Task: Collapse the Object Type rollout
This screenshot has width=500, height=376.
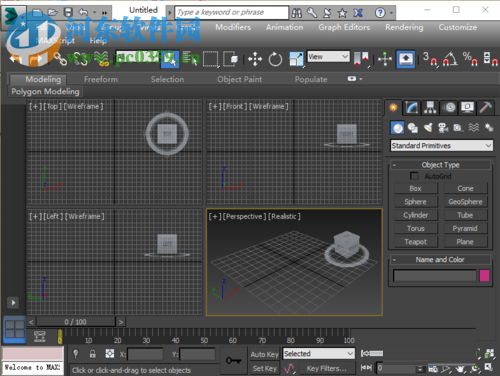Action: pos(440,165)
